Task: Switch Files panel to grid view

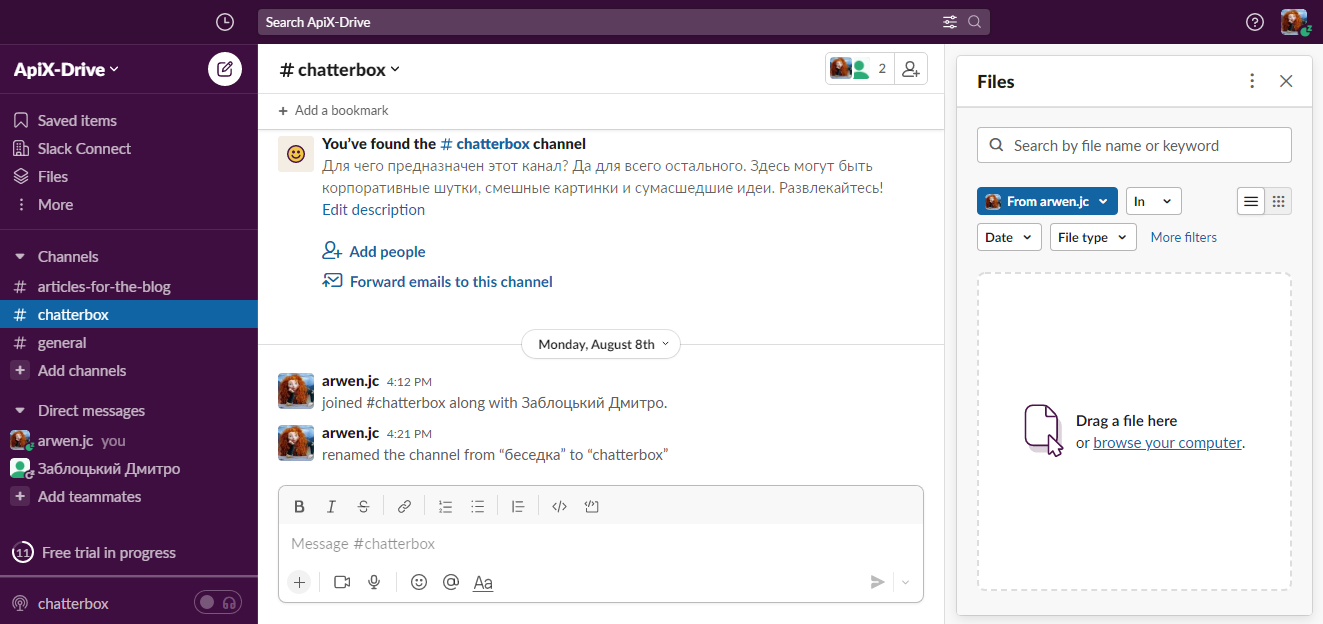Action: [x=1278, y=201]
